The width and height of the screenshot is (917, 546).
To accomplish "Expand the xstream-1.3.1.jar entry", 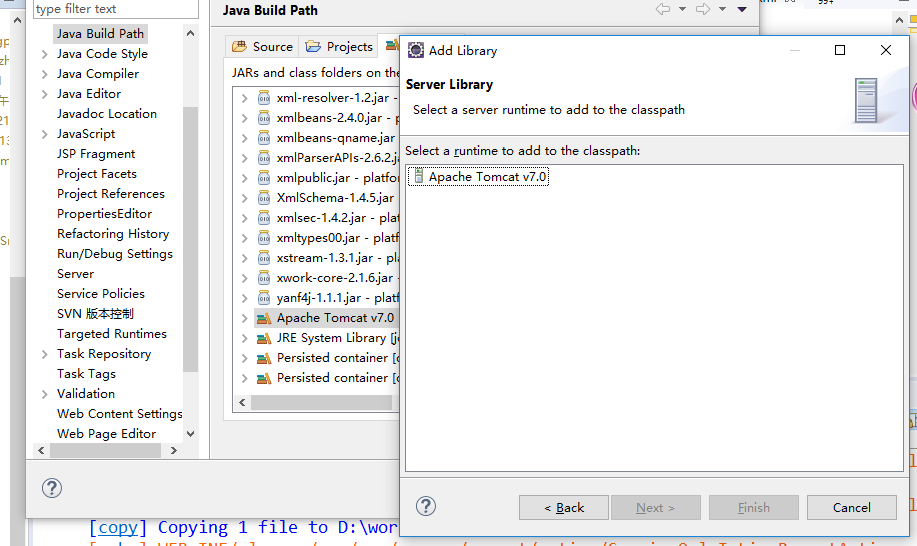I will [244, 258].
